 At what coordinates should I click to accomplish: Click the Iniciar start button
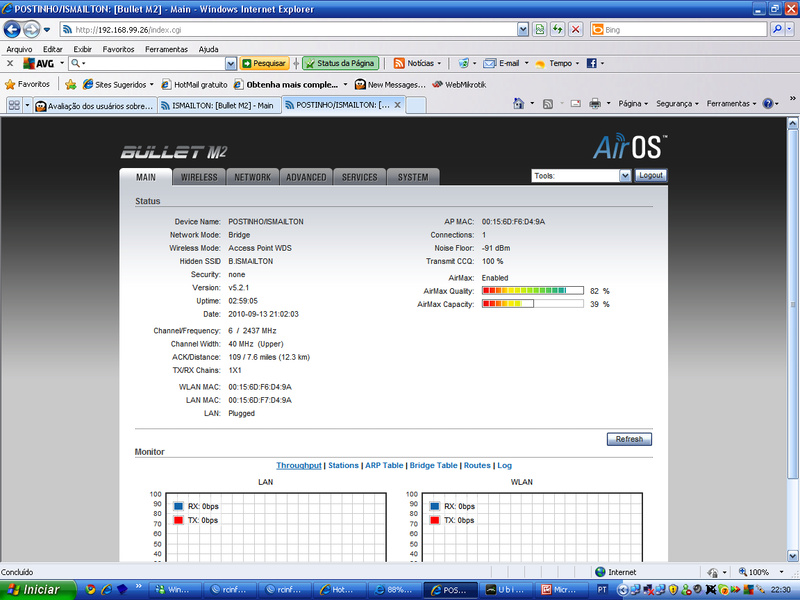(x=37, y=590)
